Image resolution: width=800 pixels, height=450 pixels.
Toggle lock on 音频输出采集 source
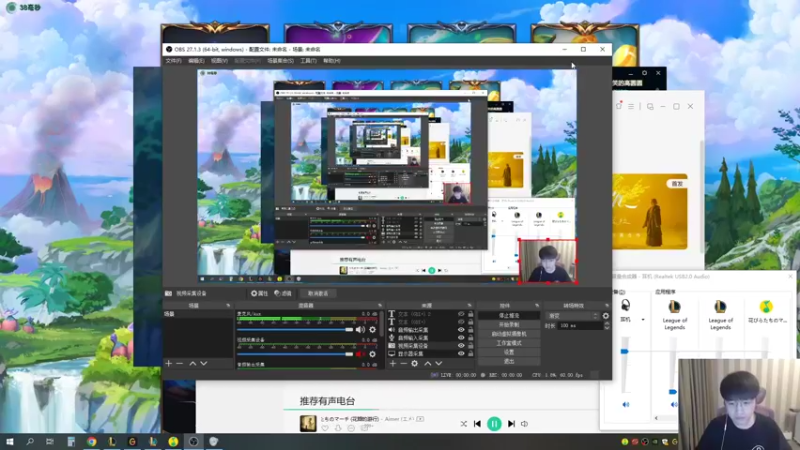click(x=470, y=330)
